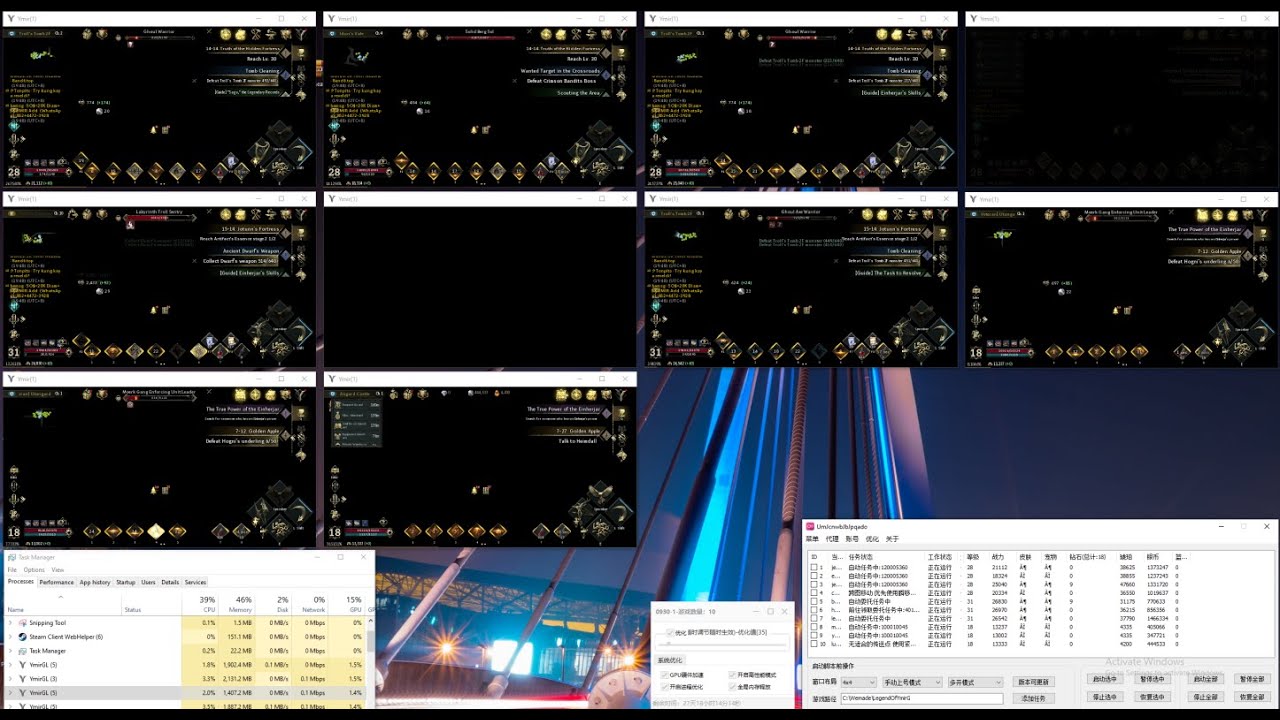Adjust the optimization slider in small optimizer window
This screenshot has height=720, width=1280.
point(721,645)
